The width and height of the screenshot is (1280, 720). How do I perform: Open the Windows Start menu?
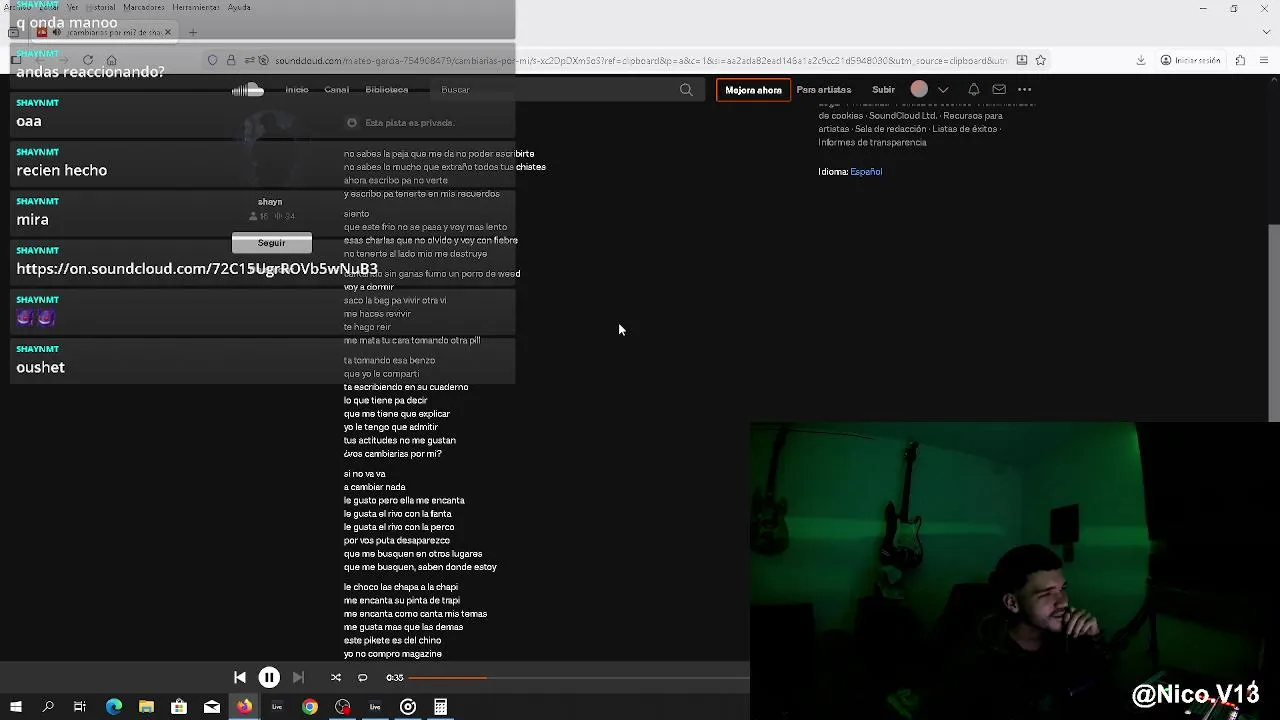pyautogui.click(x=15, y=707)
